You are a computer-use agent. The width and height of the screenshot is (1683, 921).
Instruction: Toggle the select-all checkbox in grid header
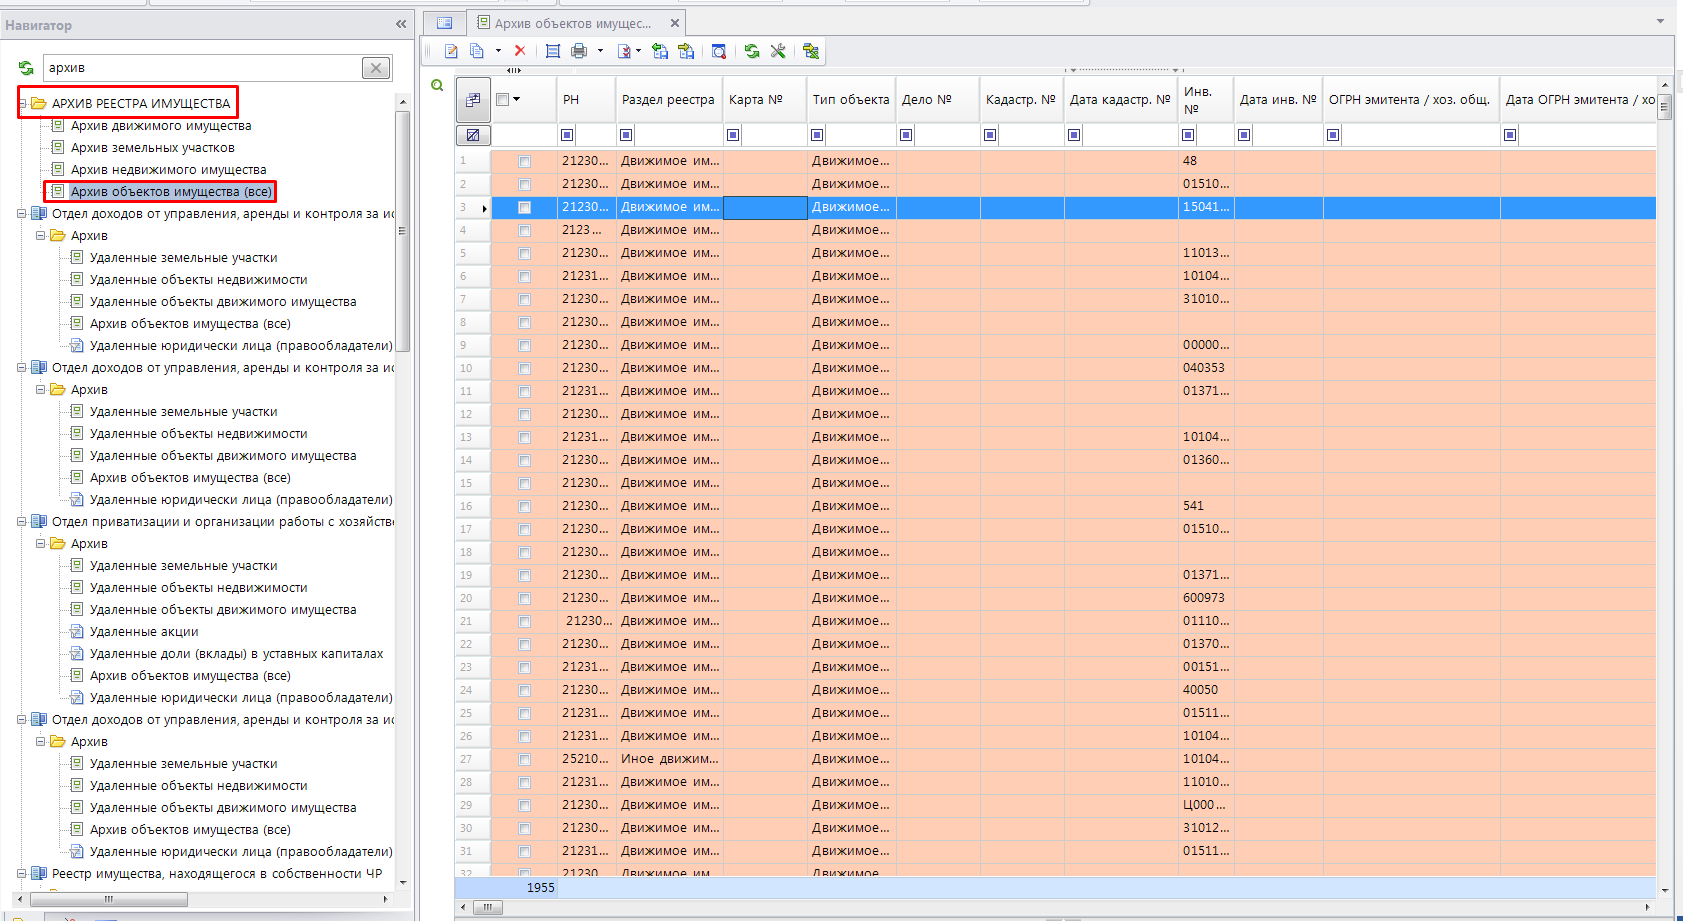[503, 99]
